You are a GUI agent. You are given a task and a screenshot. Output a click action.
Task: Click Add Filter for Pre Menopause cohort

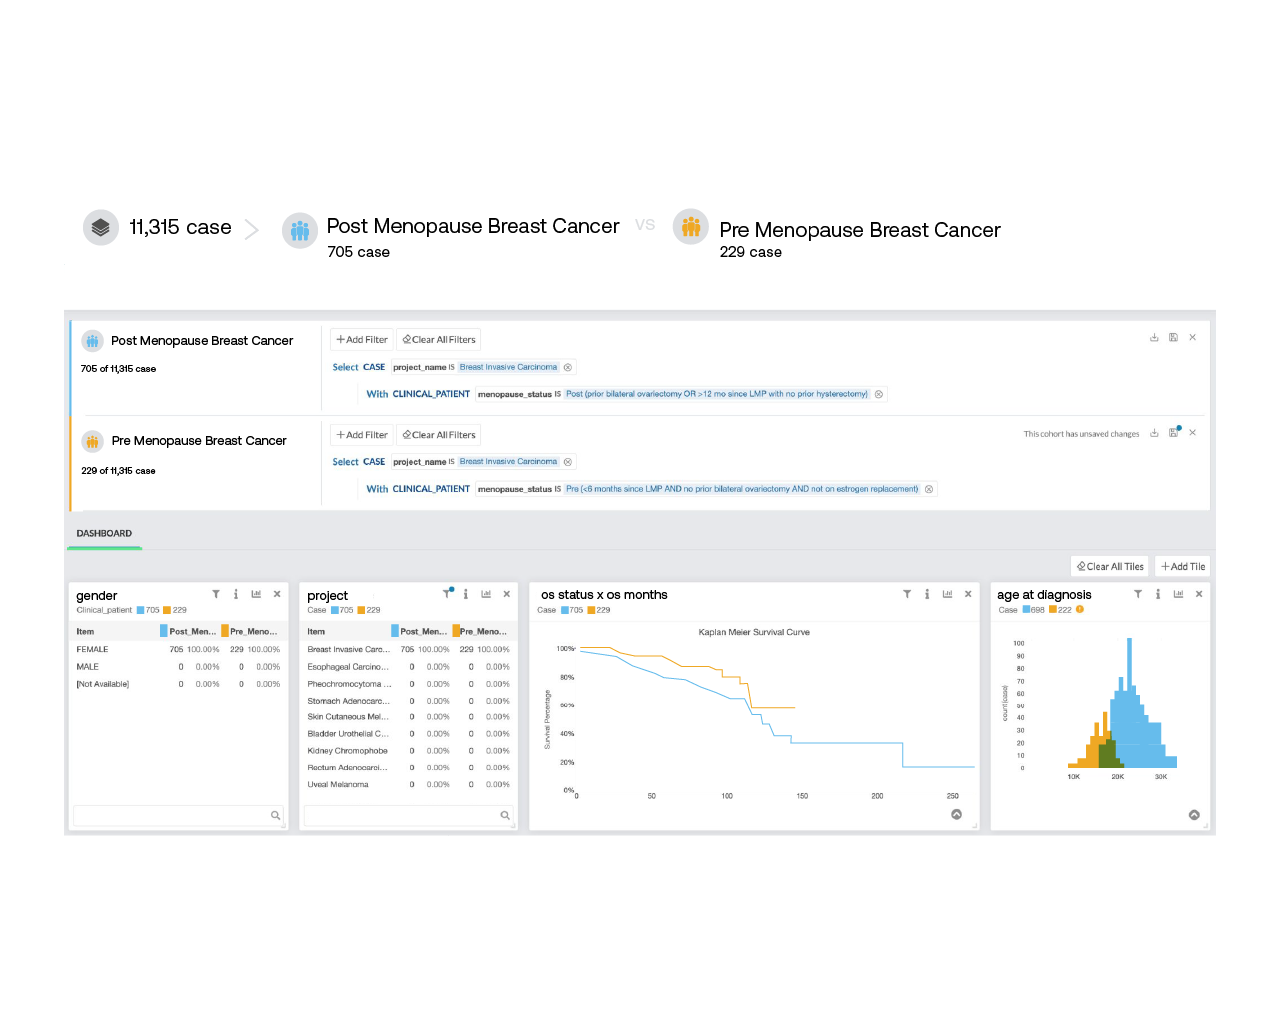coord(362,435)
